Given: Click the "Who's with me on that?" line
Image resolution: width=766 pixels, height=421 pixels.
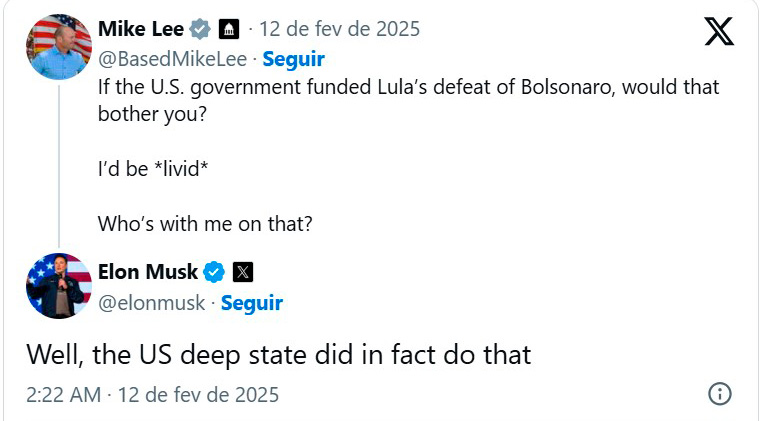Looking at the screenshot, I should (x=205, y=224).
